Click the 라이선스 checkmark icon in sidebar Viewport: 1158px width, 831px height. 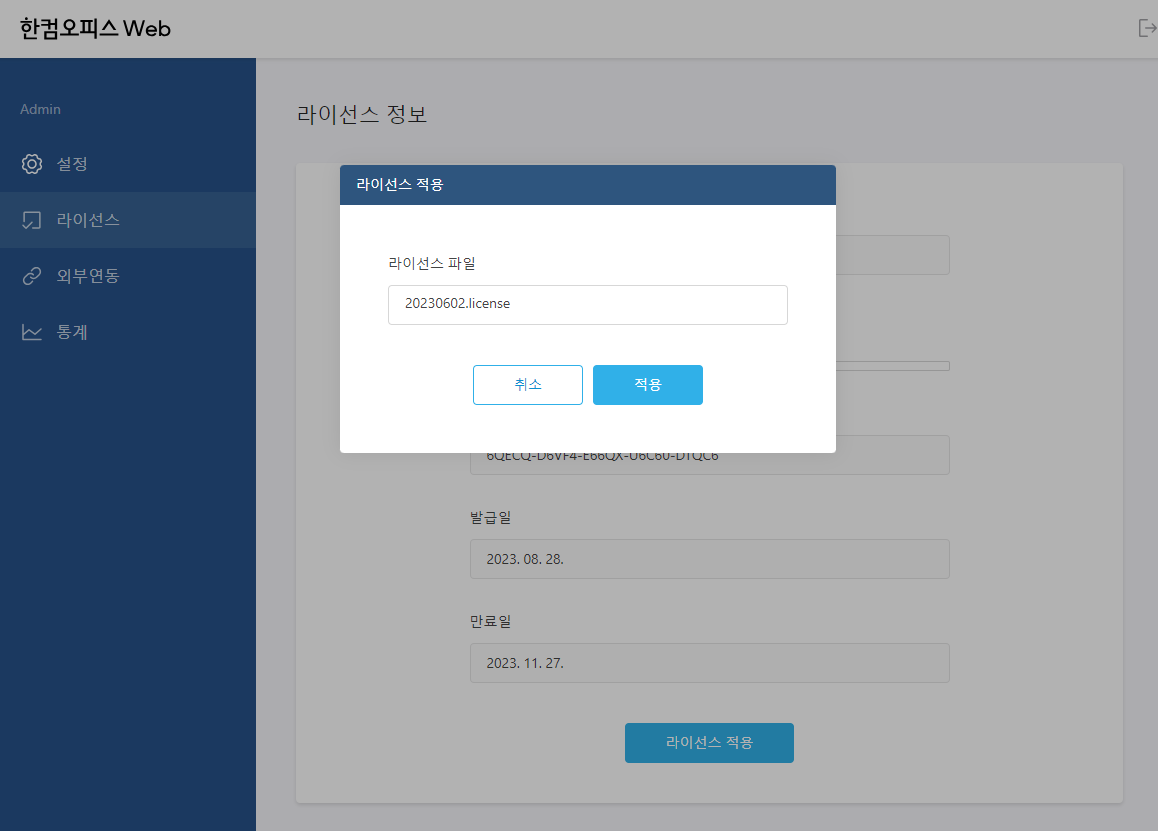click(x=32, y=220)
